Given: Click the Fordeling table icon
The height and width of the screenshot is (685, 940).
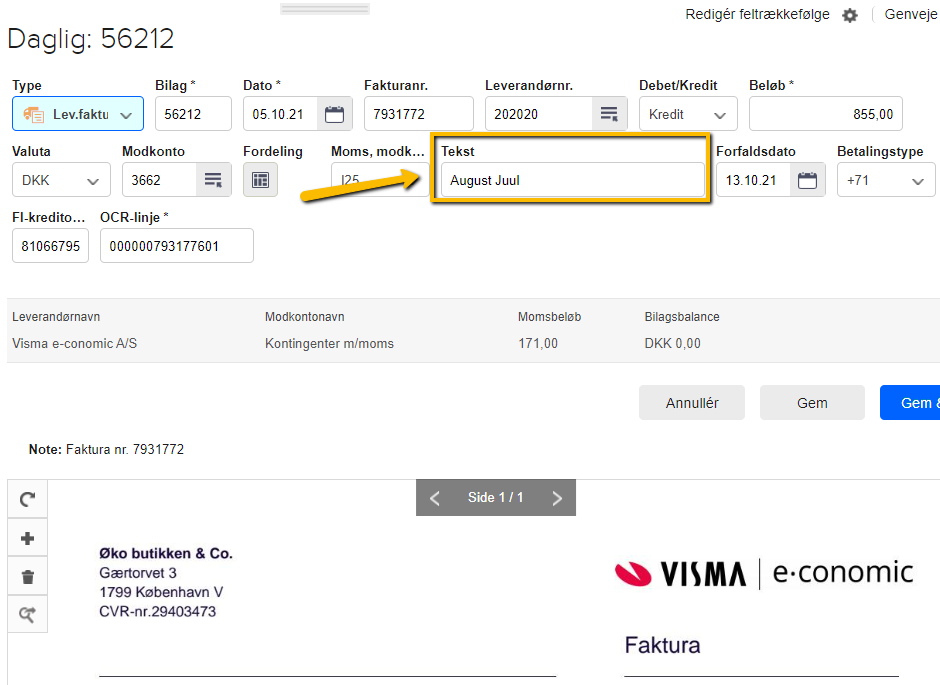Looking at the screenshot, I should 260,180.
